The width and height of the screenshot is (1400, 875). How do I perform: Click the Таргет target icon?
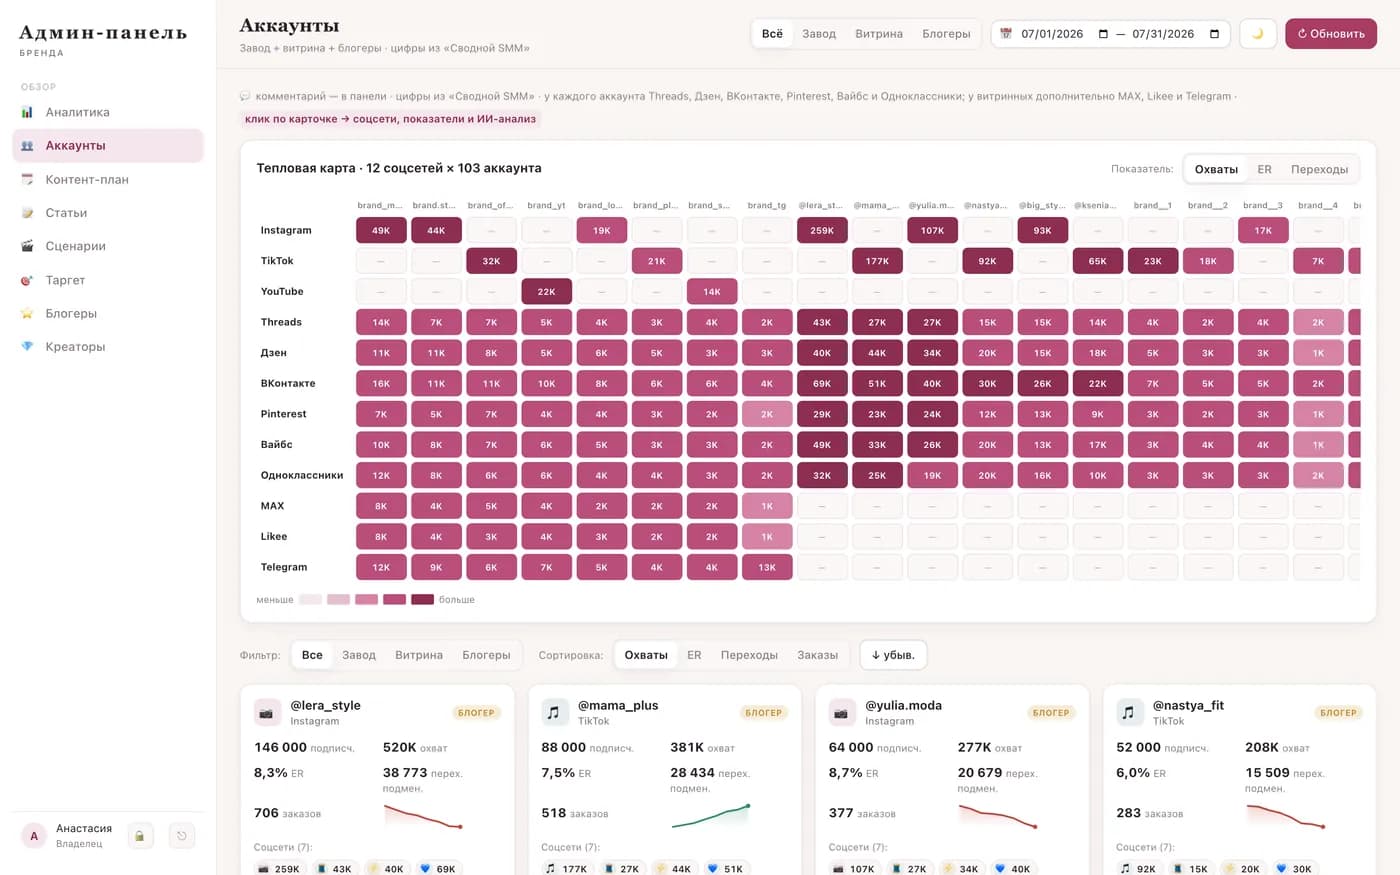(x=27, y=280)
